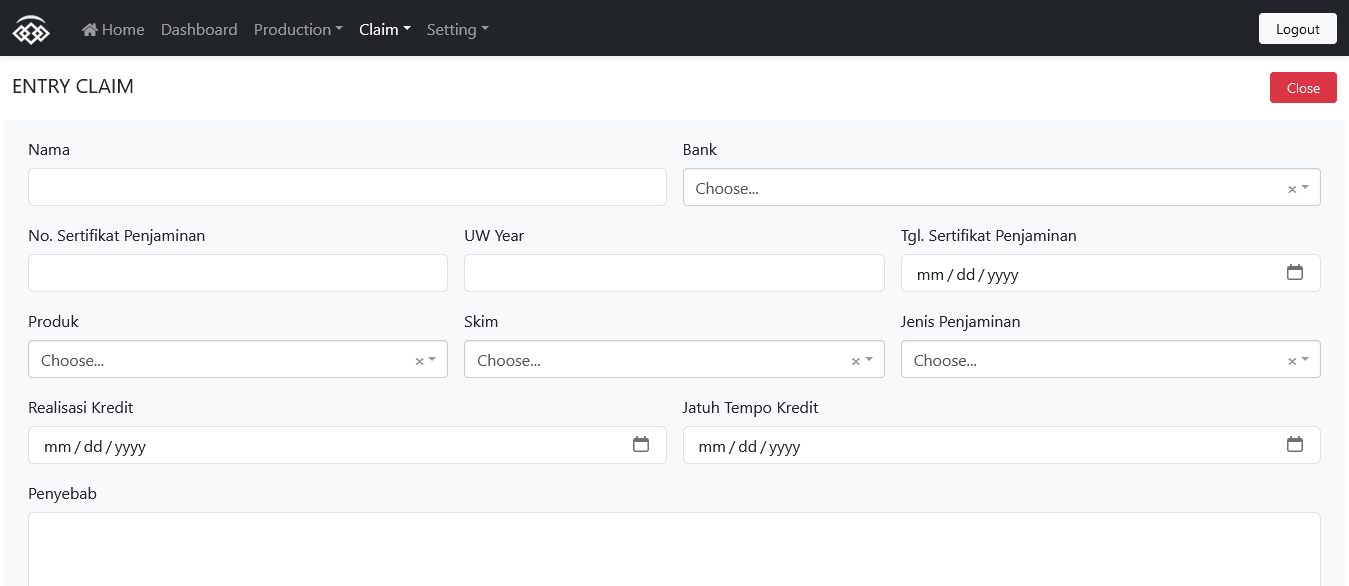This screenshot has width=1349, height=586.
Task: Open the Setting menu
Action: pos(457,30)
